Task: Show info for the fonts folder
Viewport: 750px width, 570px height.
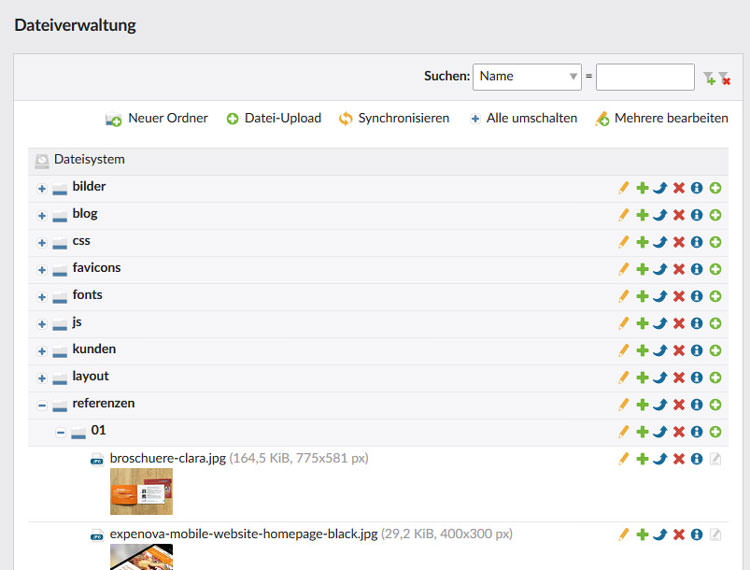Action: tap(697, 296)
